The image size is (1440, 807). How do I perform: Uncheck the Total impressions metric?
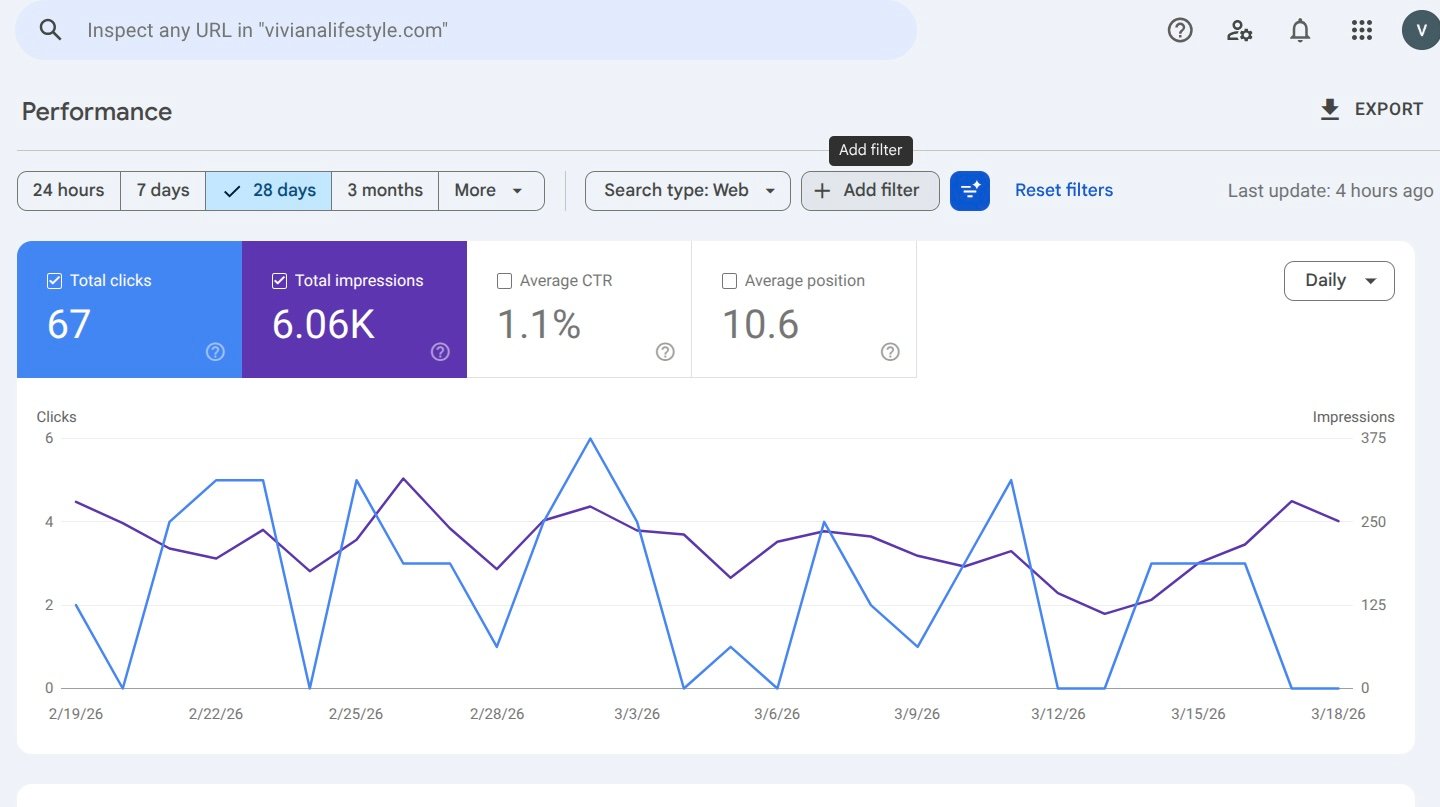pyautogui.click(x=279, y=281)
